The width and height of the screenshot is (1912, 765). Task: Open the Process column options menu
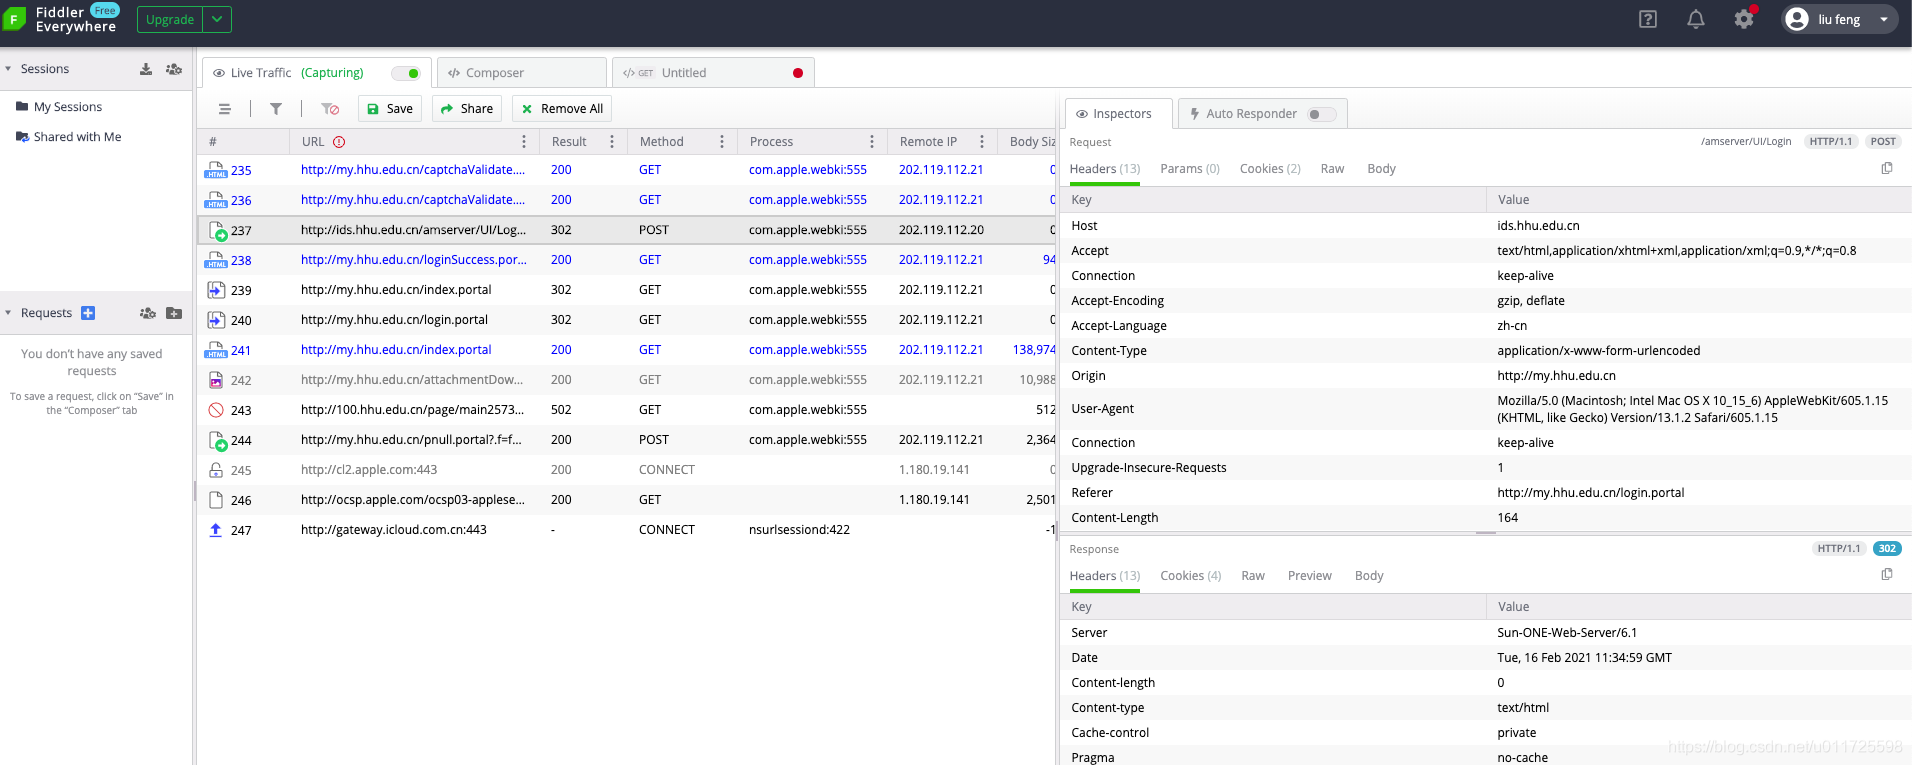872,142
